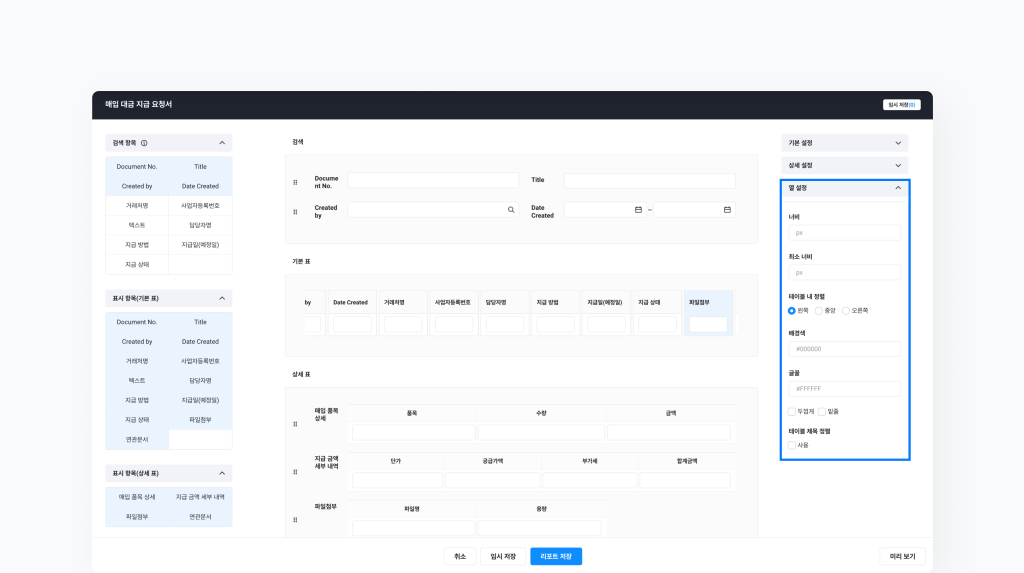The image size is (1024, 573).
Task: Click the 배경색 color hex field
Action: tap(844, 349)
